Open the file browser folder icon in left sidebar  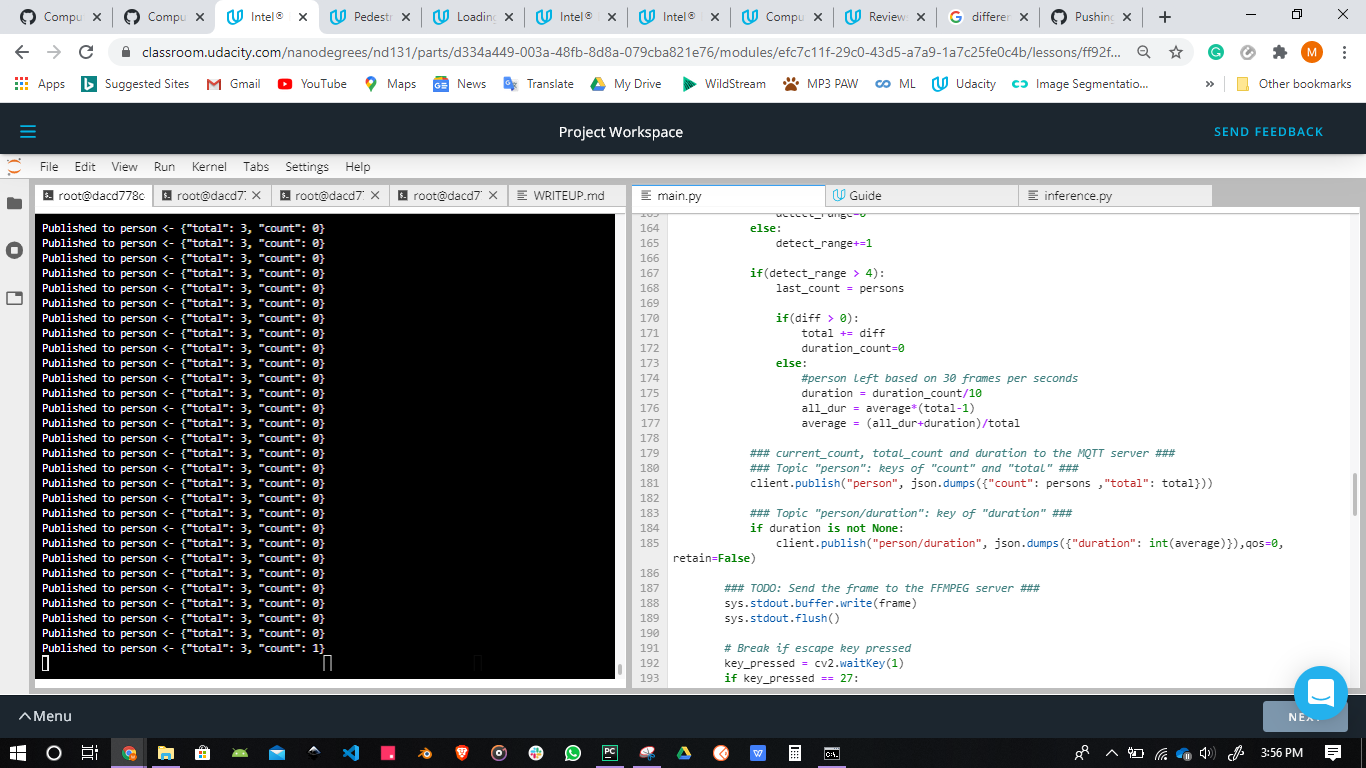point(14,203)
